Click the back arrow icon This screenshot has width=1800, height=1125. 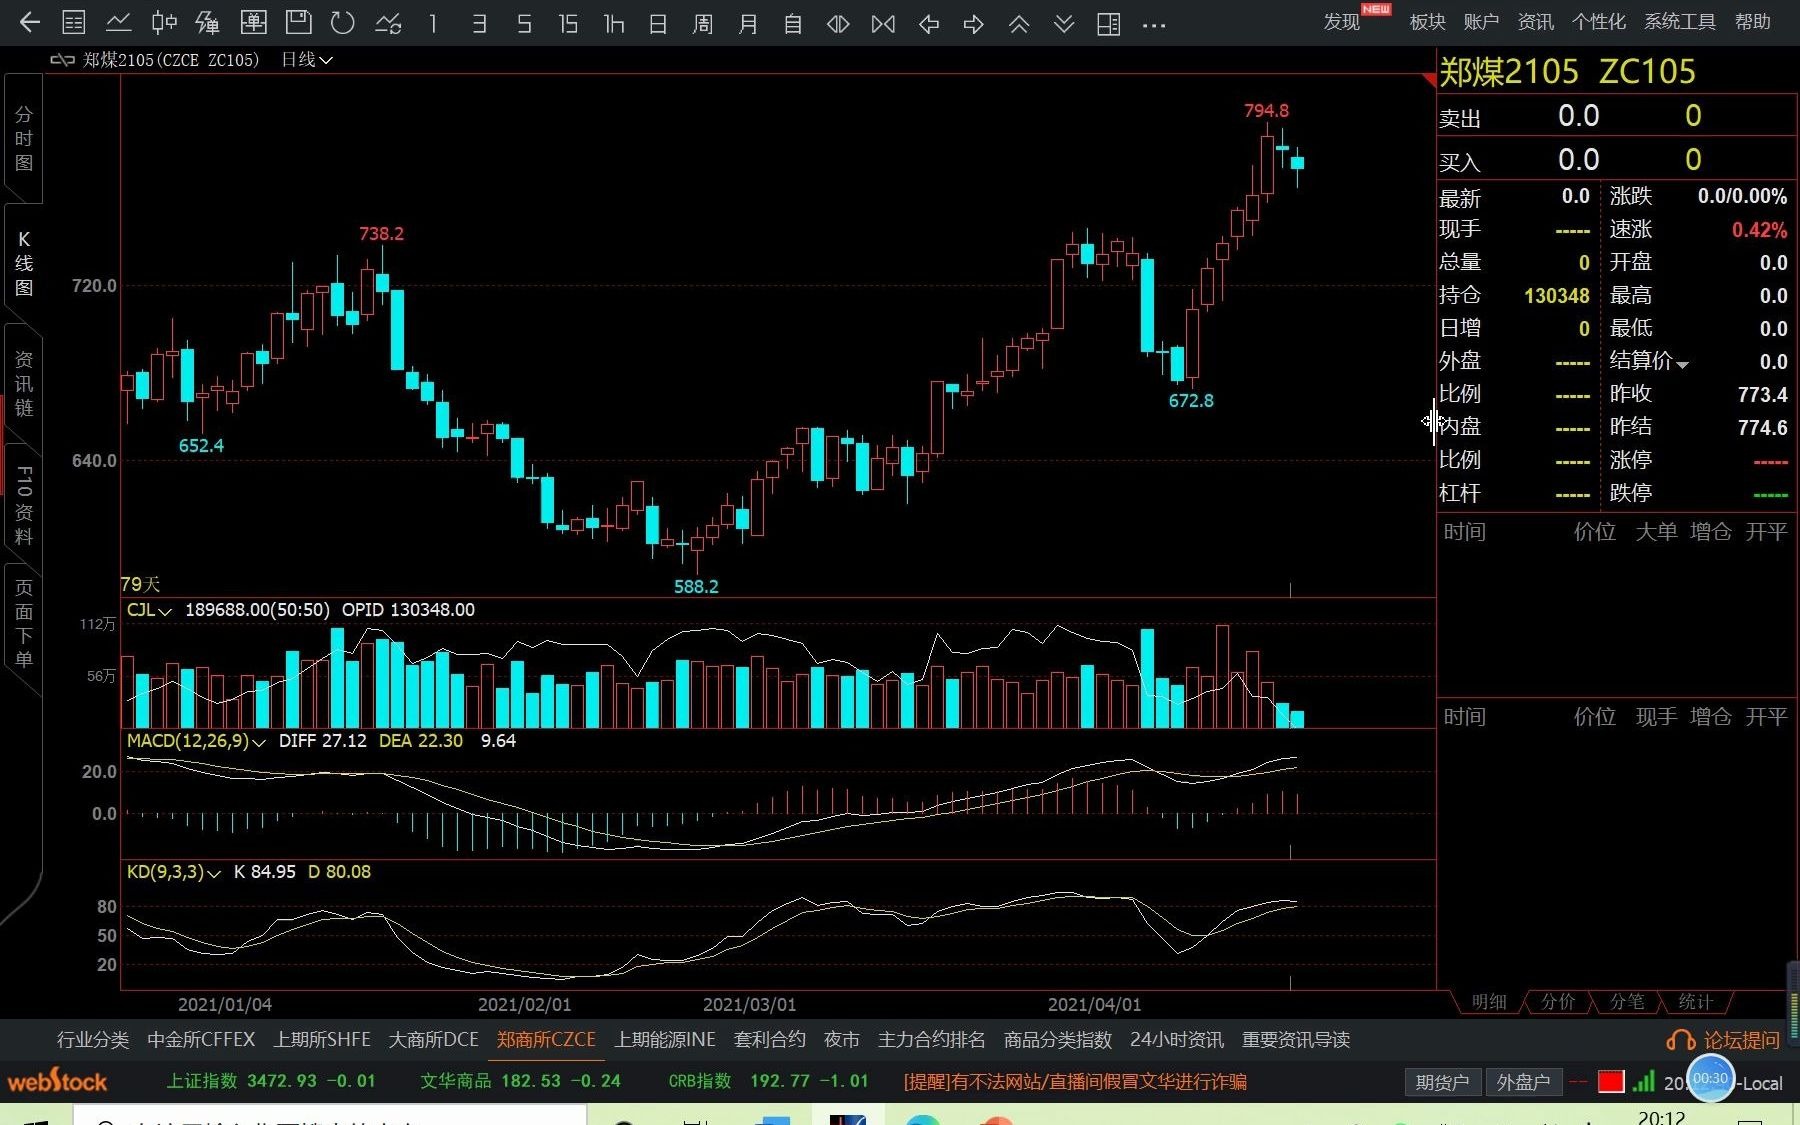30,22
